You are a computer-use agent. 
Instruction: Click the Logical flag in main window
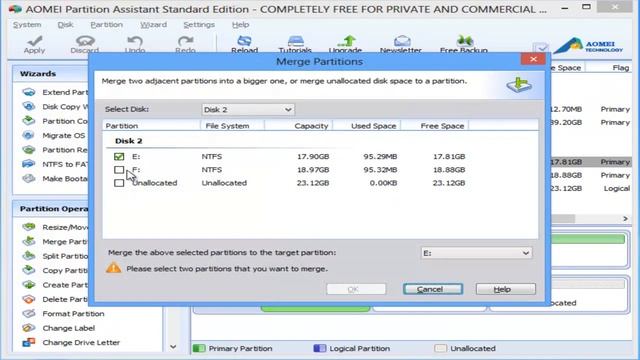click(x=617, y=188)
